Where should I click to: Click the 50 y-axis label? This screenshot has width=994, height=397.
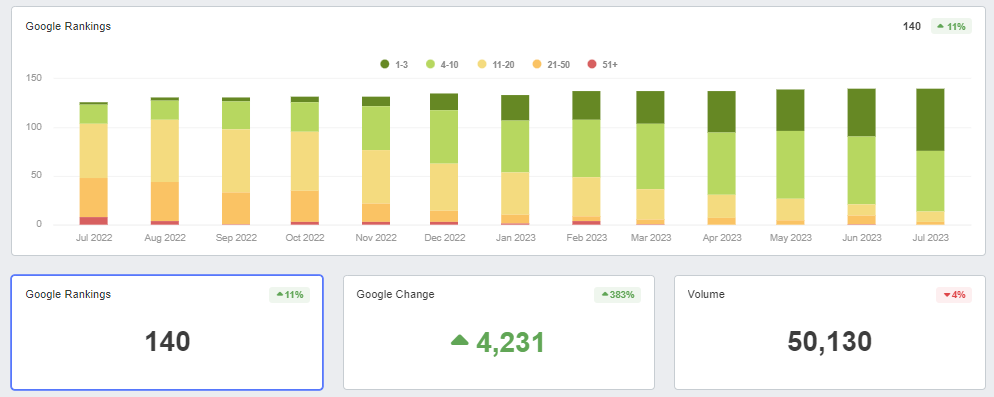click(36, 176)
